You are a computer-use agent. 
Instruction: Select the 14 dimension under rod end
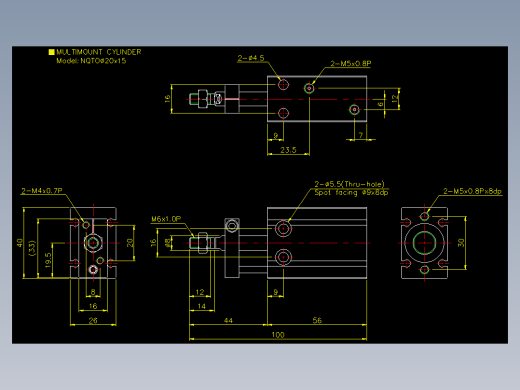coord(202,306)
